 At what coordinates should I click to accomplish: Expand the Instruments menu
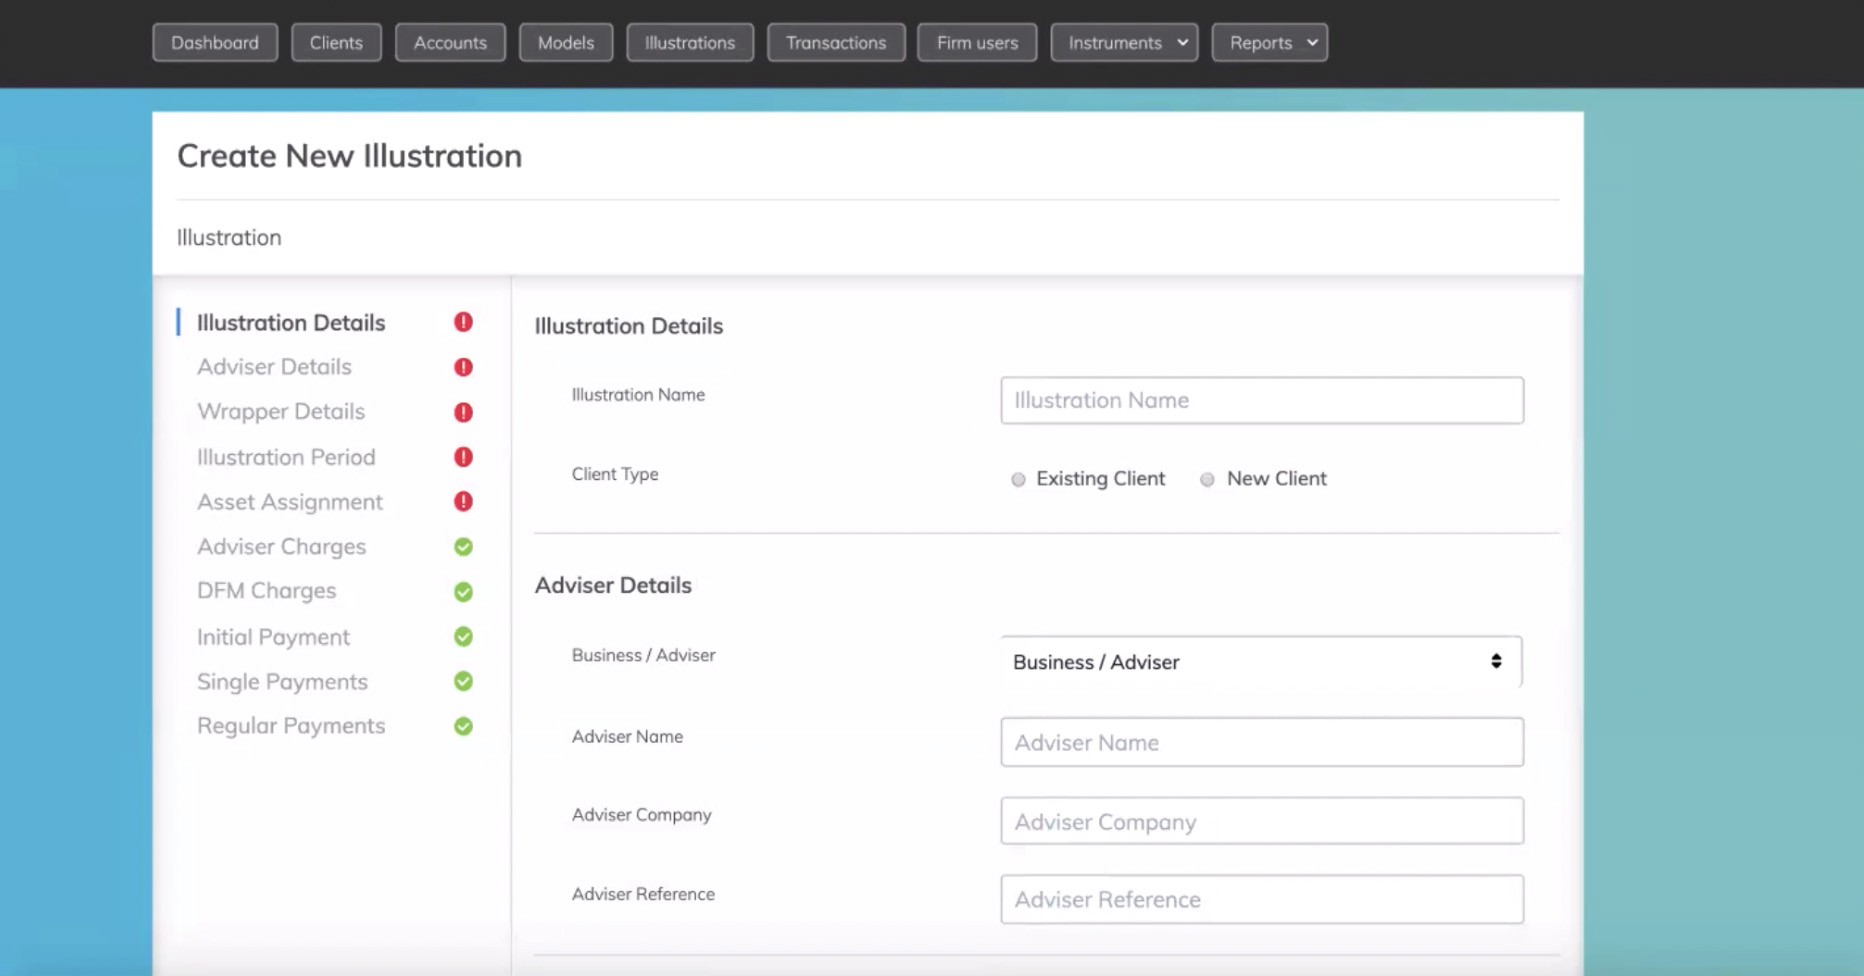point(1124,43)
